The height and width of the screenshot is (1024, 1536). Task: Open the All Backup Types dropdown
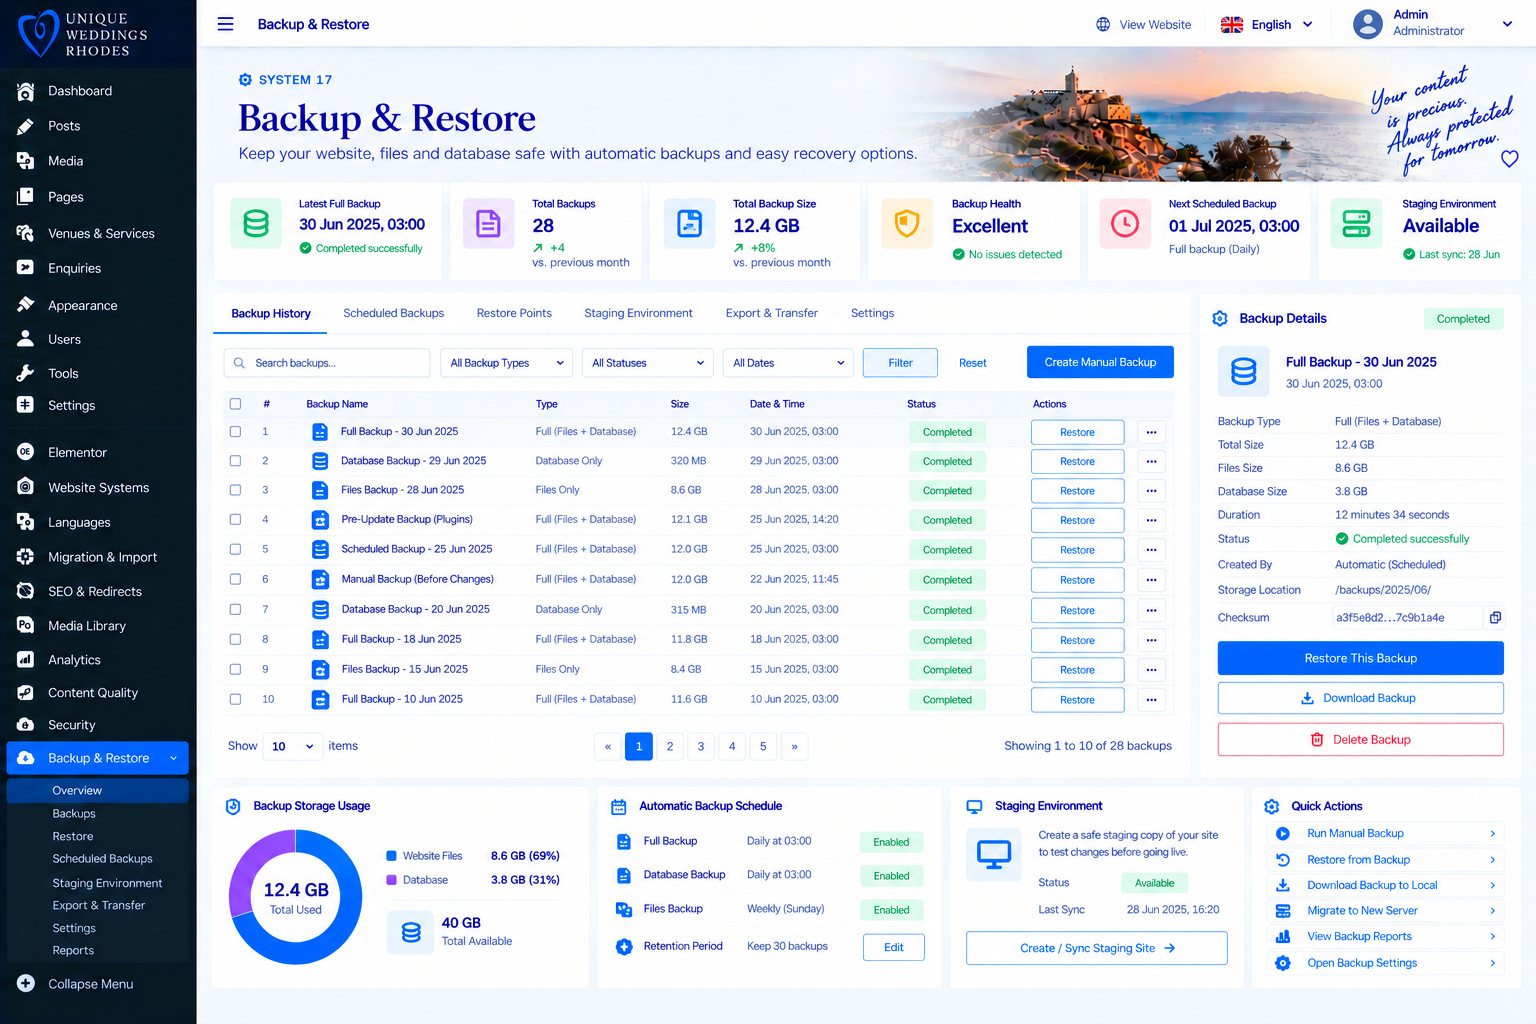tap(506, 363)
